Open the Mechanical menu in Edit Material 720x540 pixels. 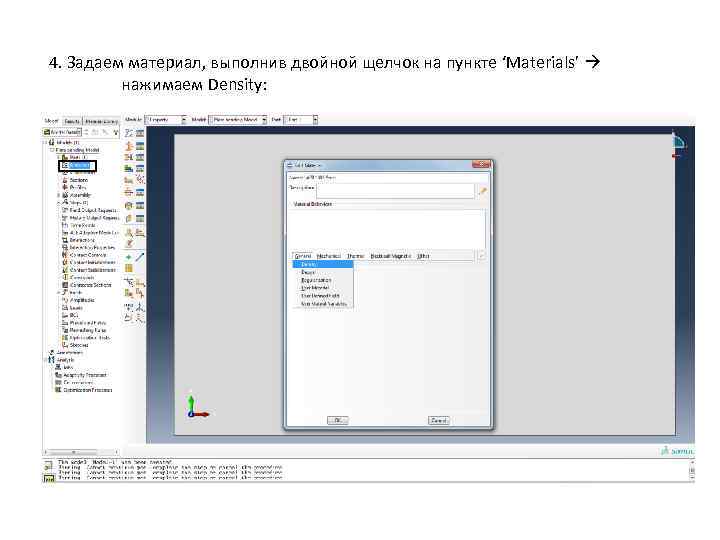tap(329, 256)
